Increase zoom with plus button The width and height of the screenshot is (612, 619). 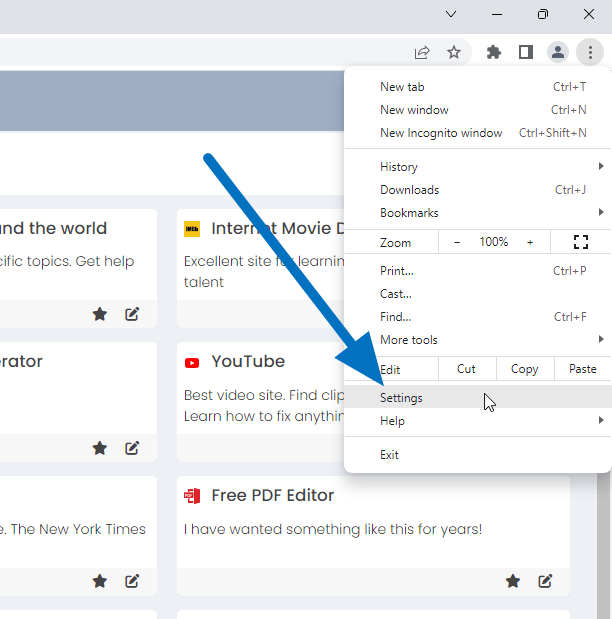point(530,242)
